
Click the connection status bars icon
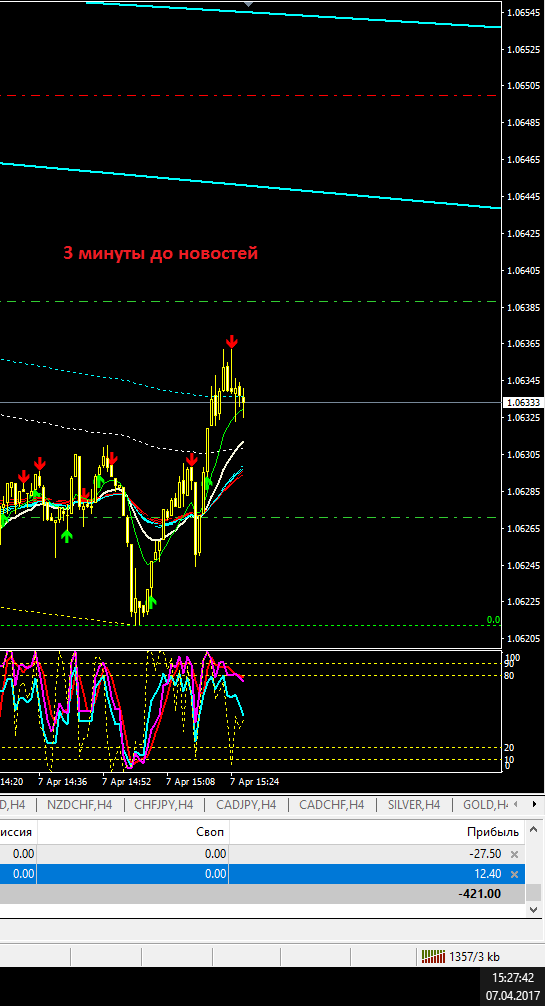pos(433,957)
